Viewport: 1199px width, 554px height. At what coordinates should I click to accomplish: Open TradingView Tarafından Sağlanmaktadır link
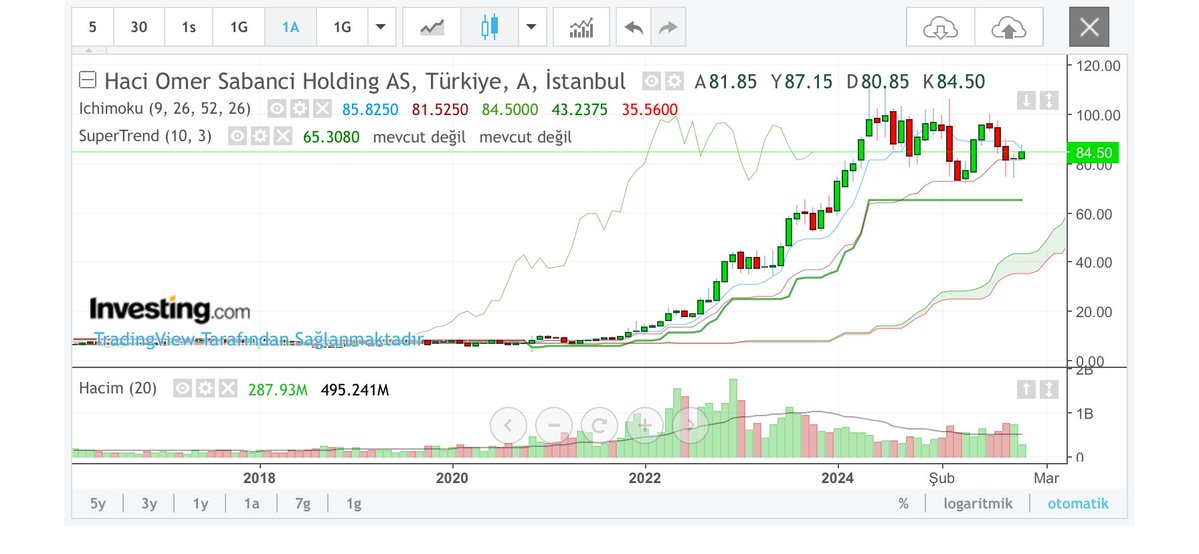click(258, 338)
